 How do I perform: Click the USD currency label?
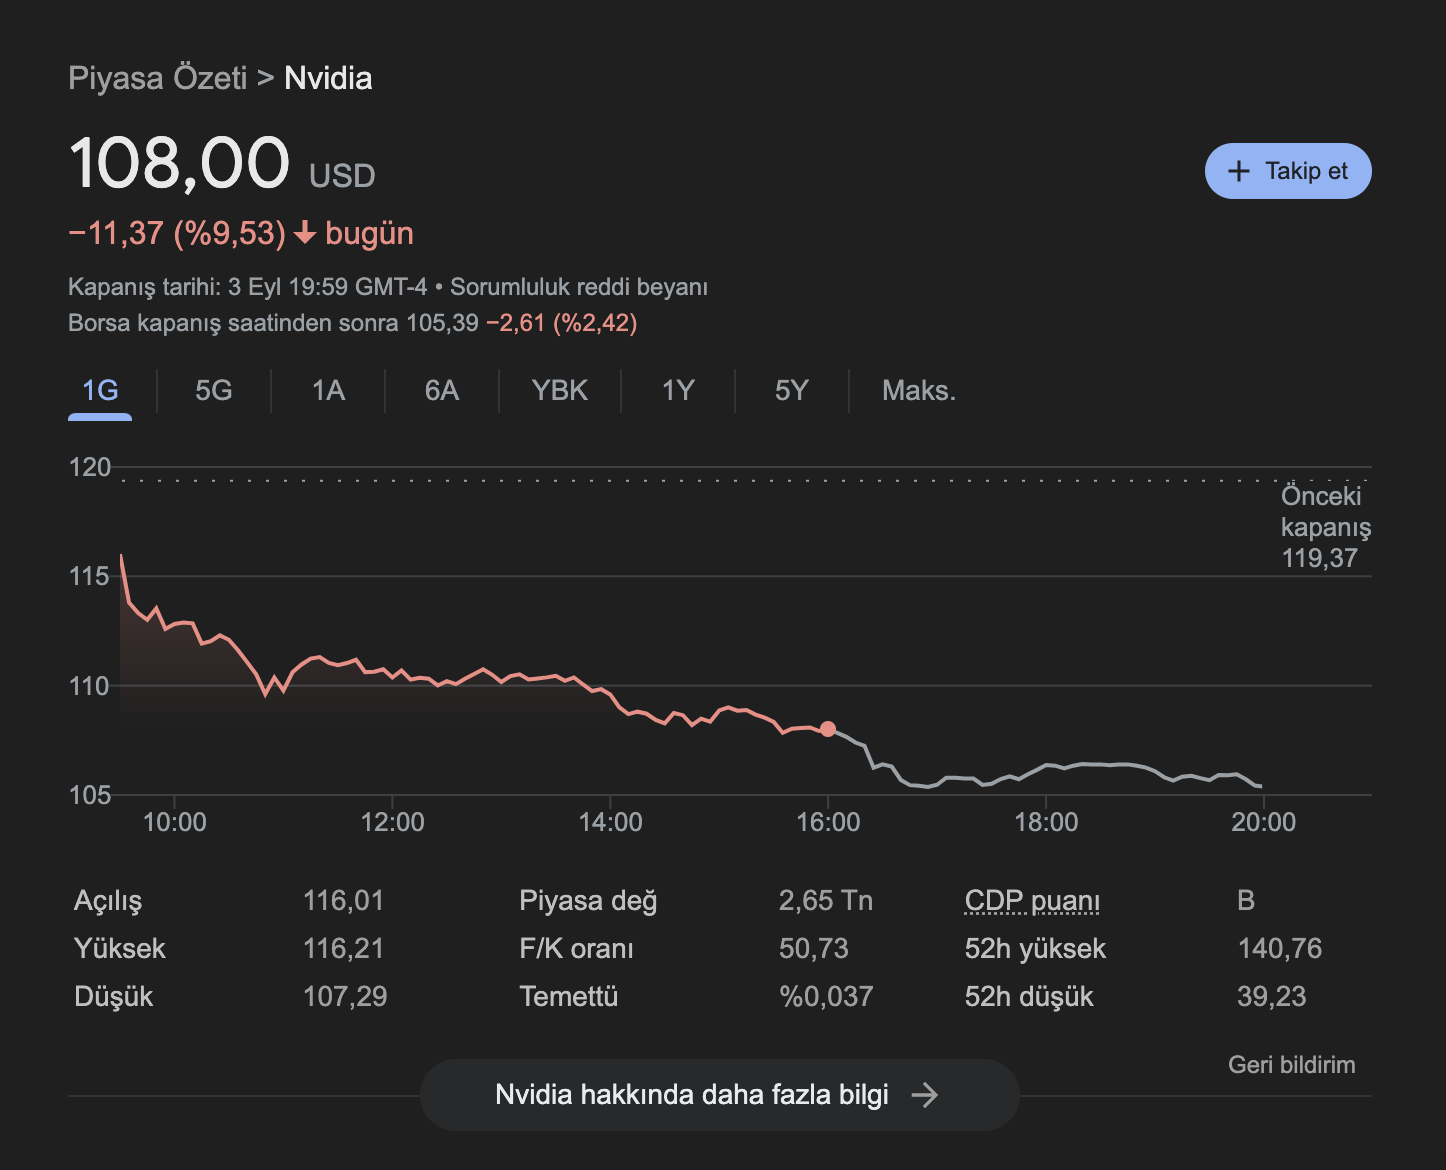pos(342,176)
